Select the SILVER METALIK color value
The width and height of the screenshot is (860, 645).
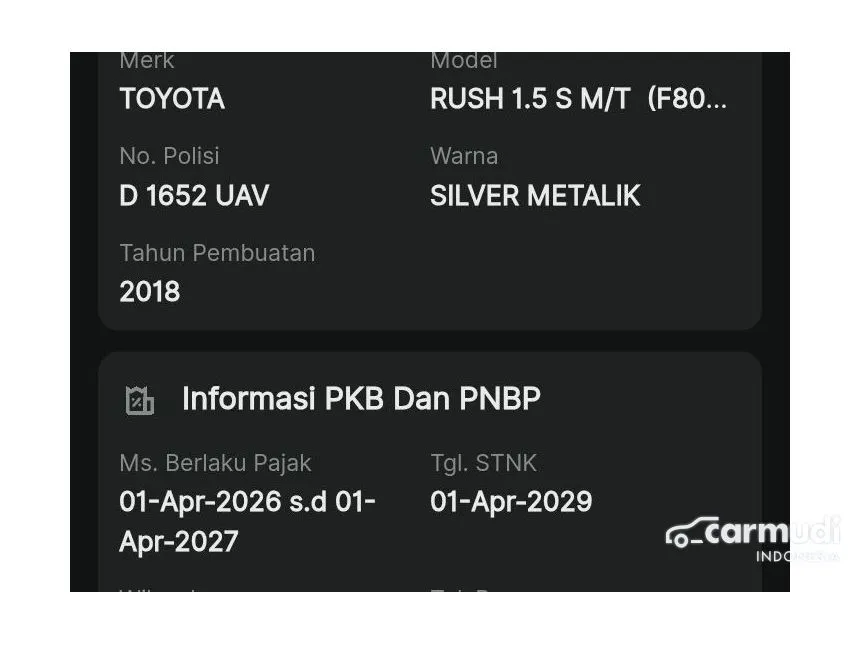pos(535,195)
